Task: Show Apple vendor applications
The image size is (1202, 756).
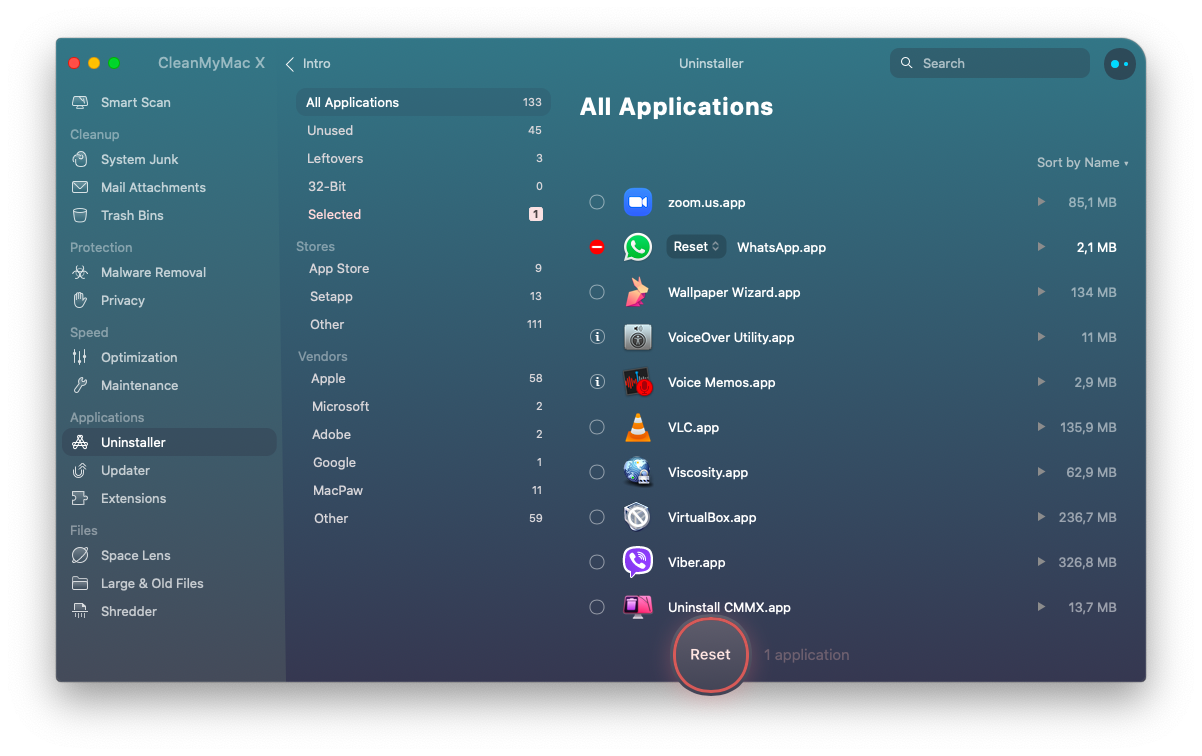Action: (x=424, y=378)
